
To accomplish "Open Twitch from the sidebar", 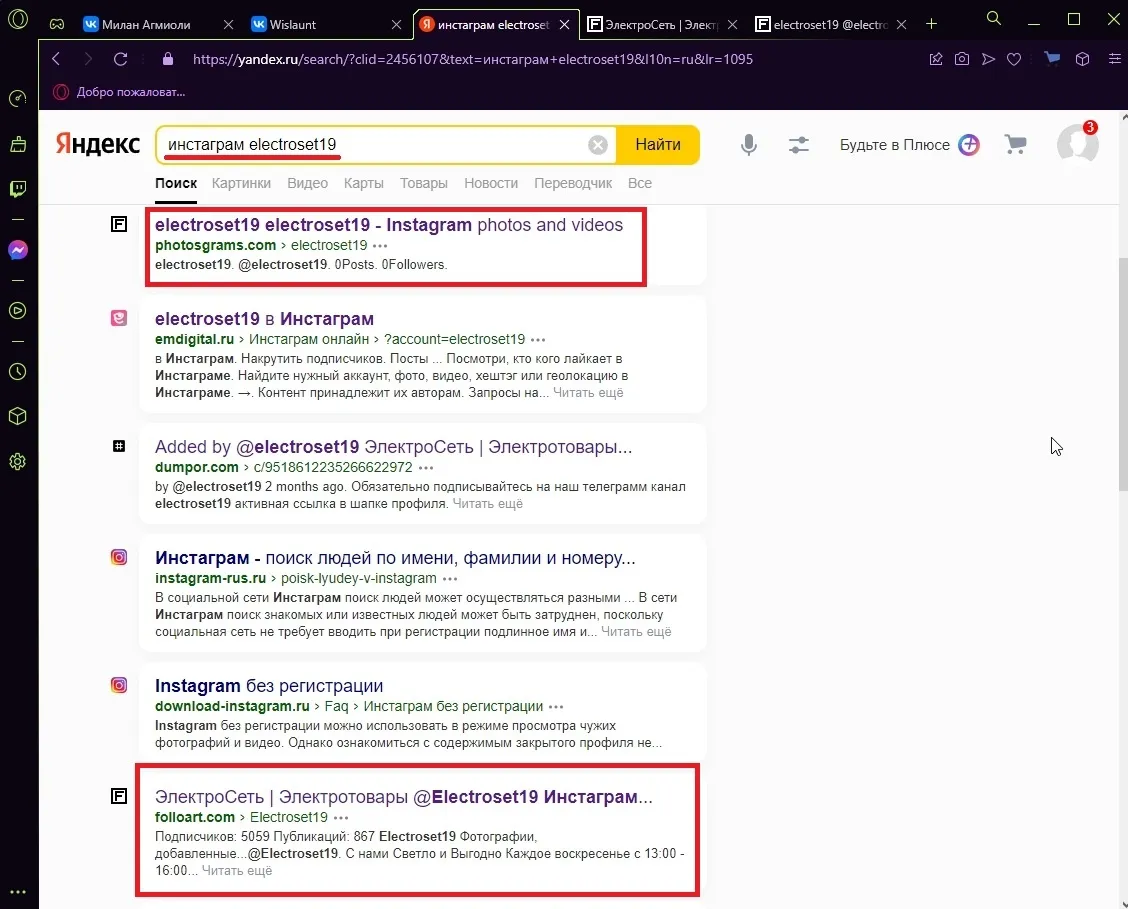I will point(18,188).
